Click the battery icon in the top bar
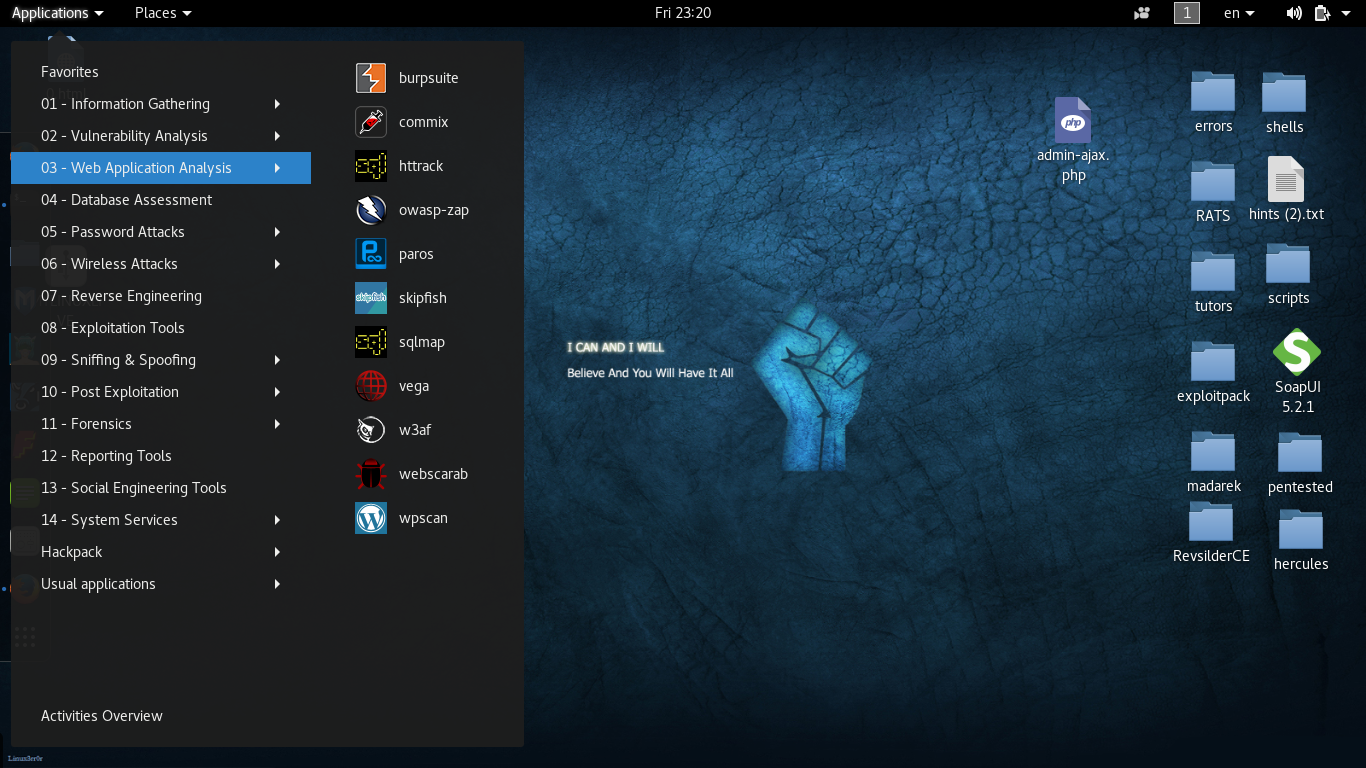The image size is (1366, 768). pos(1322,13)
